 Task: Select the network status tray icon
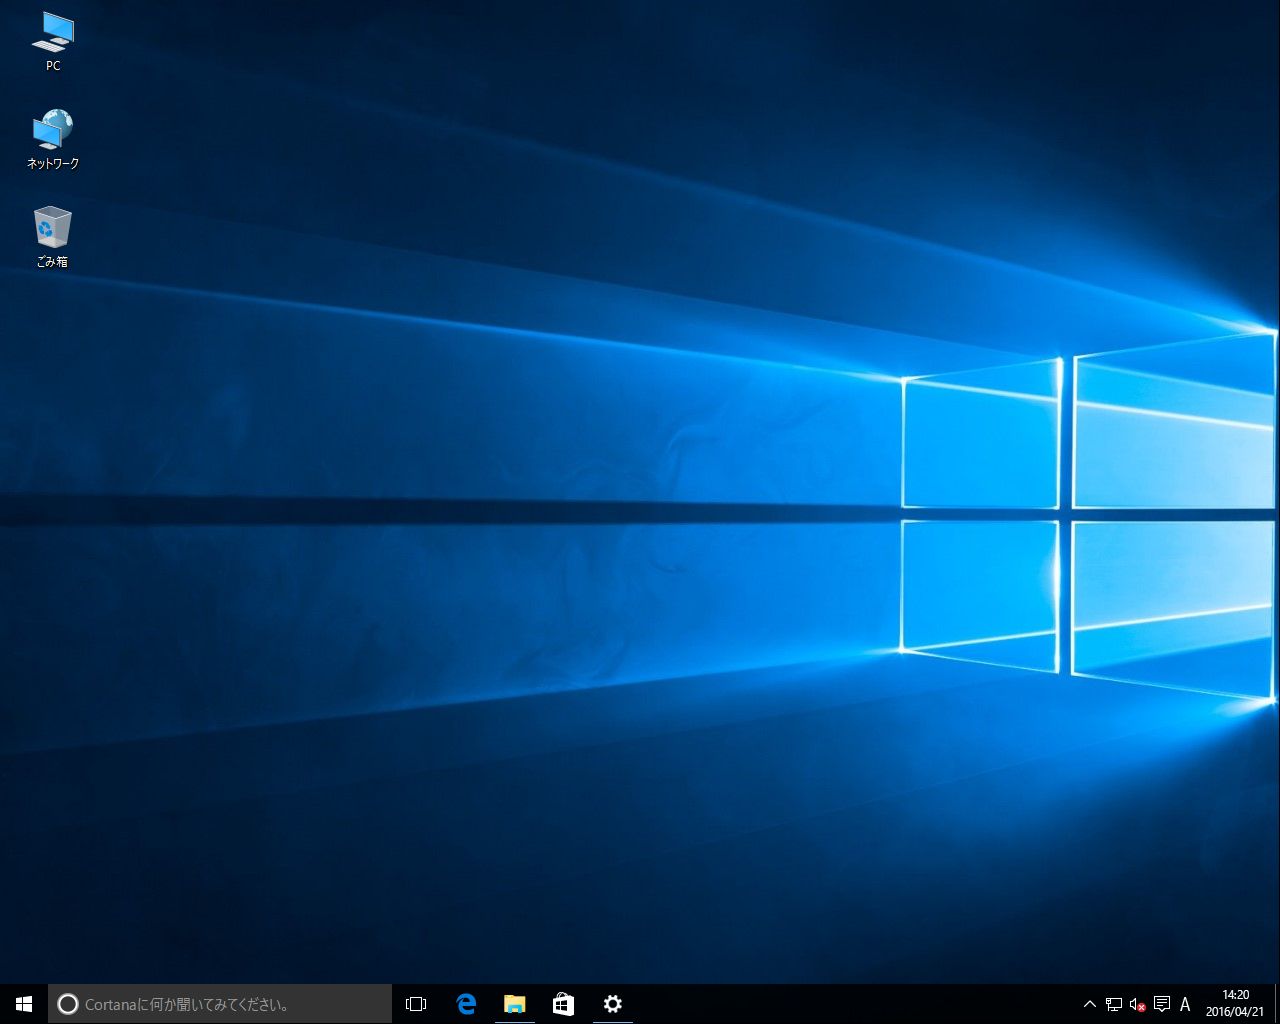(x=1113, y=1004)
